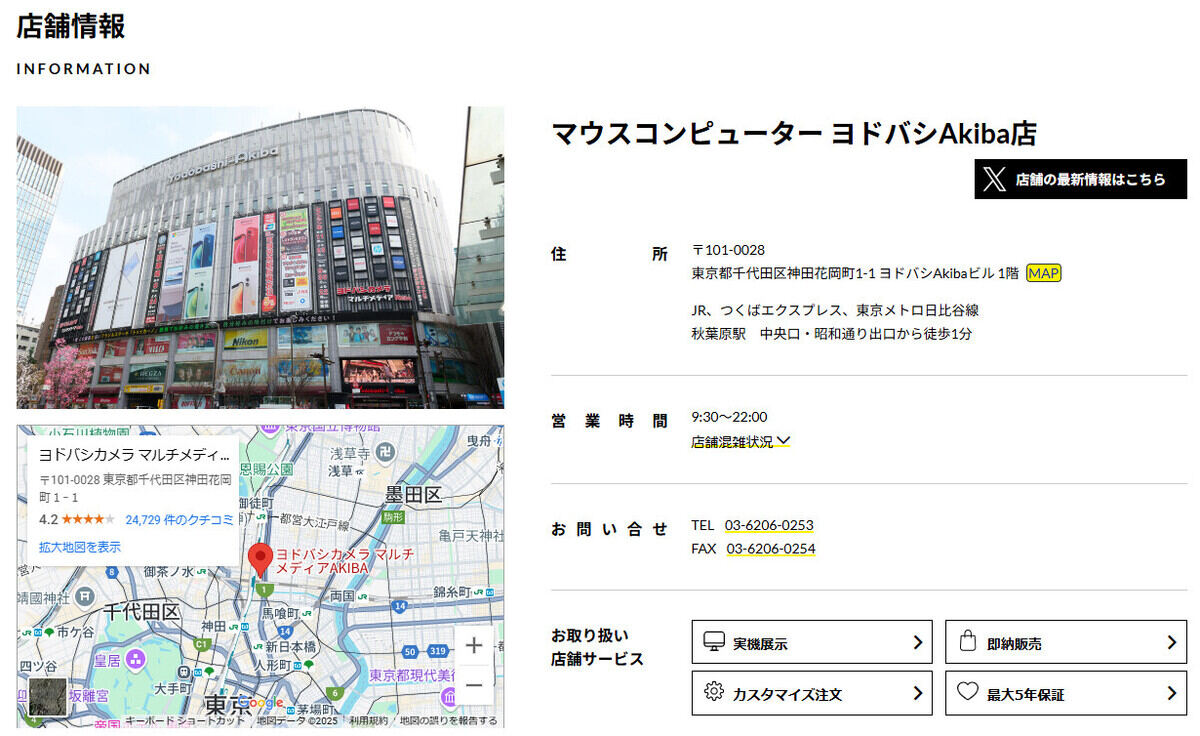
Task: Open the 最大5年保証 service button
Action: pos(1066,693)
